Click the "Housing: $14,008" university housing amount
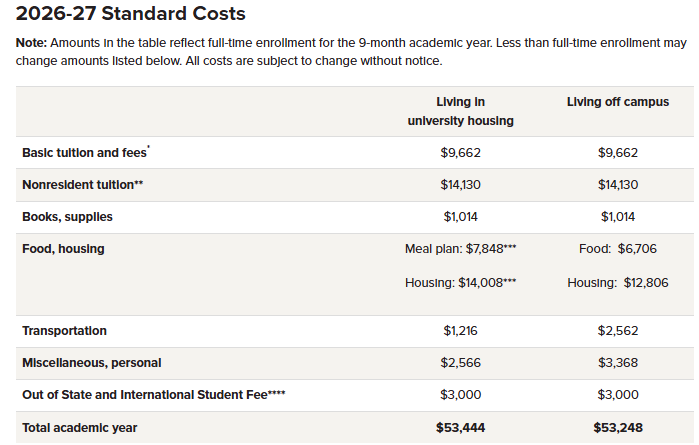This screenshot has height=445, width=699. (460, 283)
